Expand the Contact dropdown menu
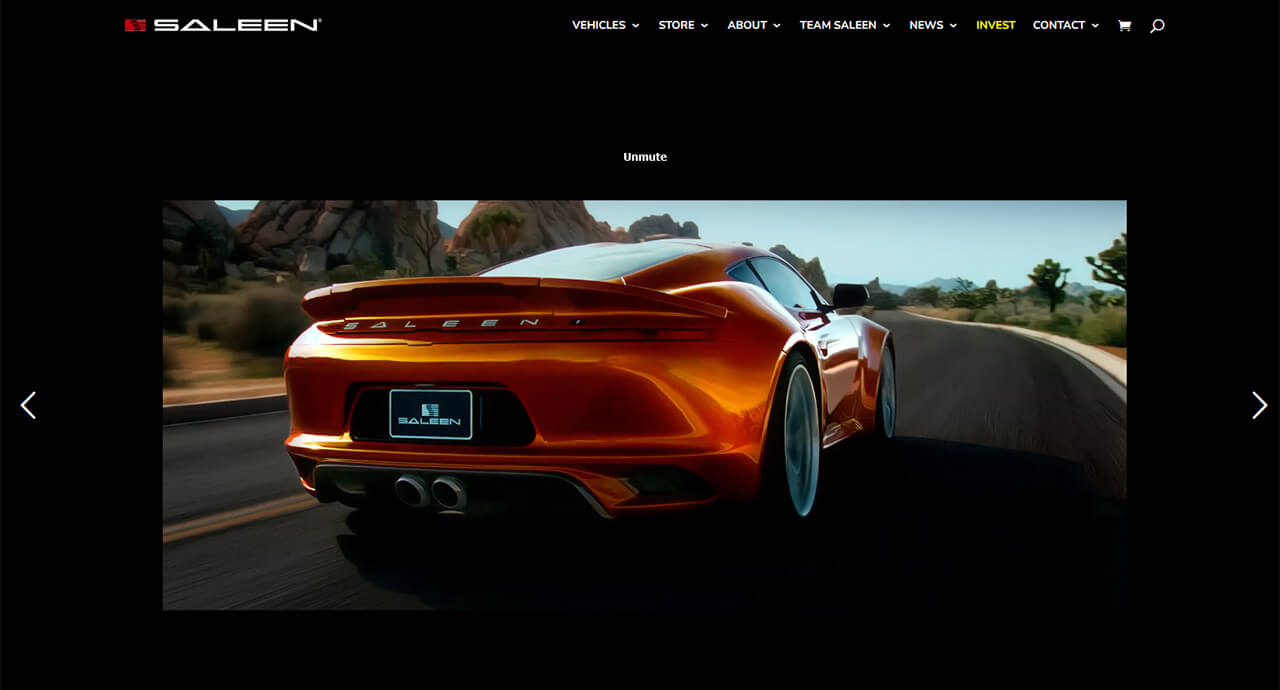 coord(1066,25)
